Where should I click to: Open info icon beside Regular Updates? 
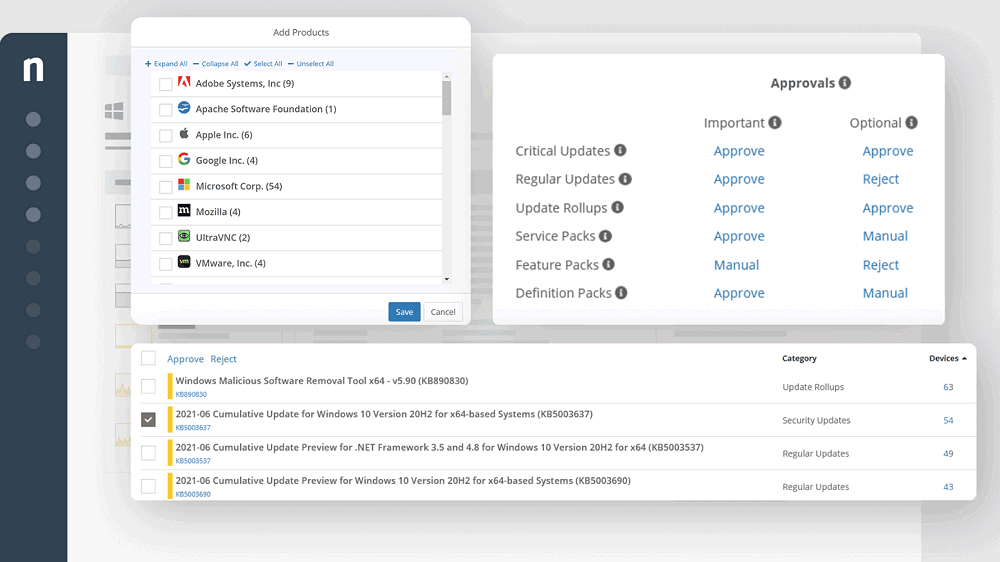(625, 179)
